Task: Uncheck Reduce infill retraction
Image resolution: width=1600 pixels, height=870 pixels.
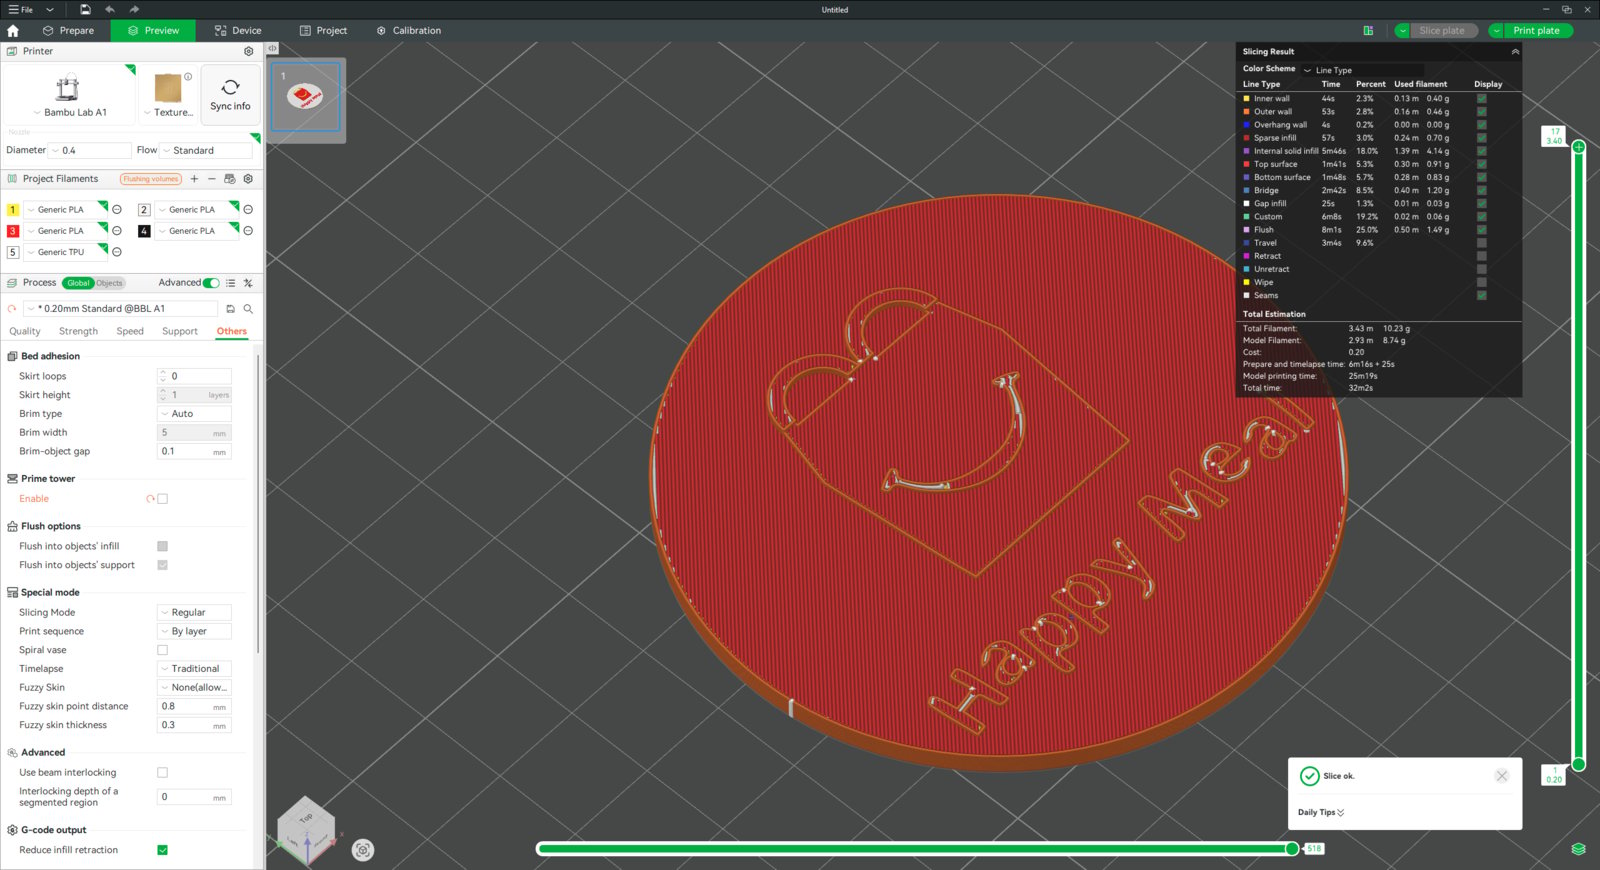Action: pyautogui.click(x=162, y=850)
